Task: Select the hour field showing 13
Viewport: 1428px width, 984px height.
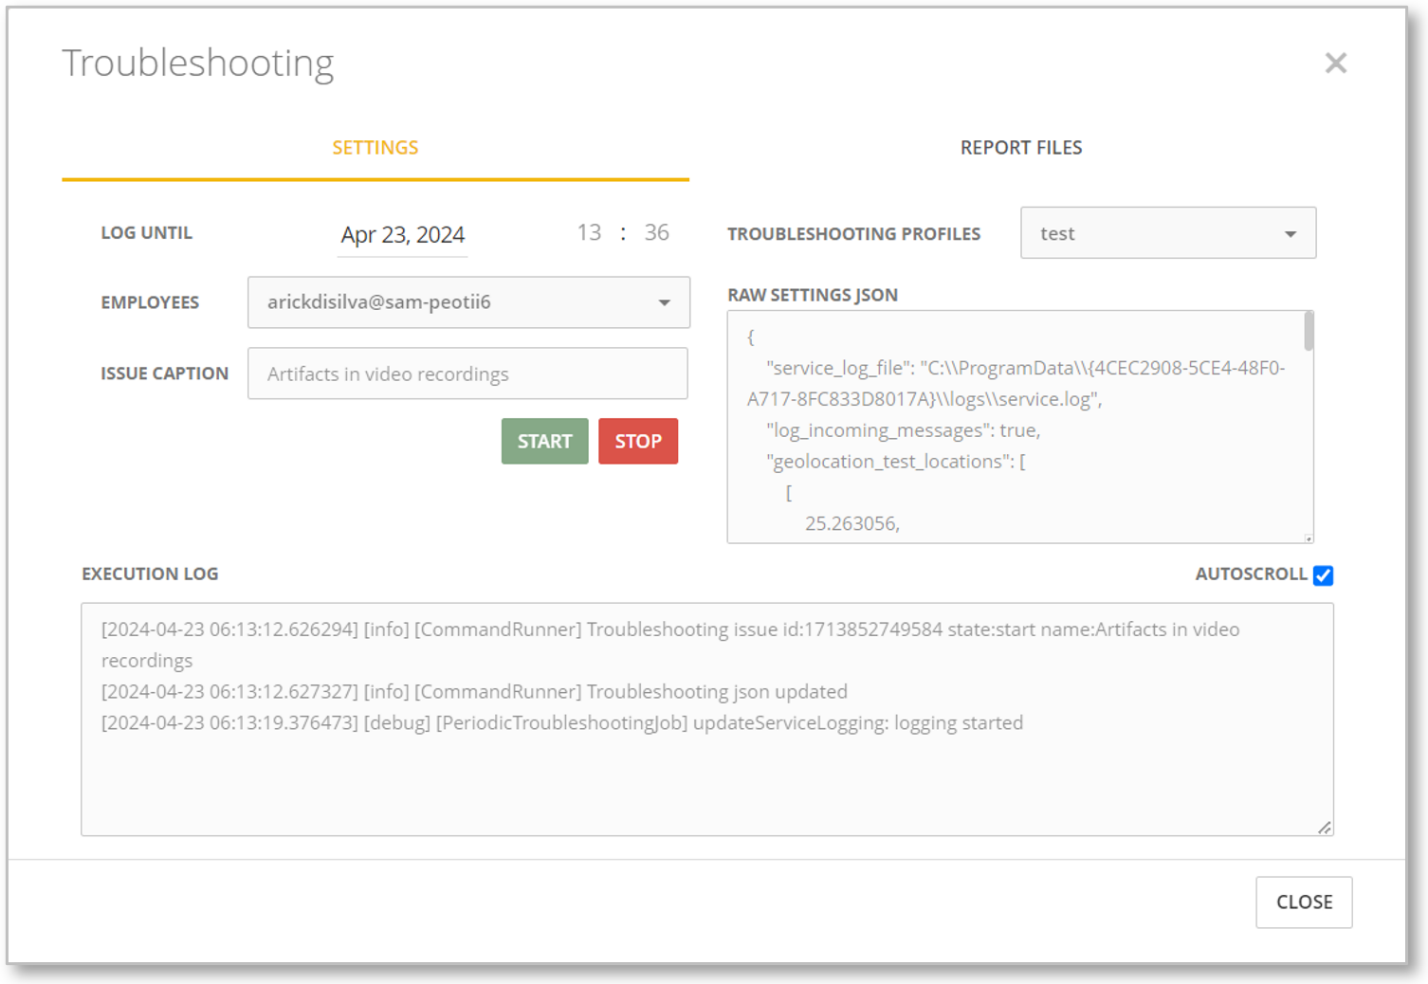Action: [x=589, y=233]
